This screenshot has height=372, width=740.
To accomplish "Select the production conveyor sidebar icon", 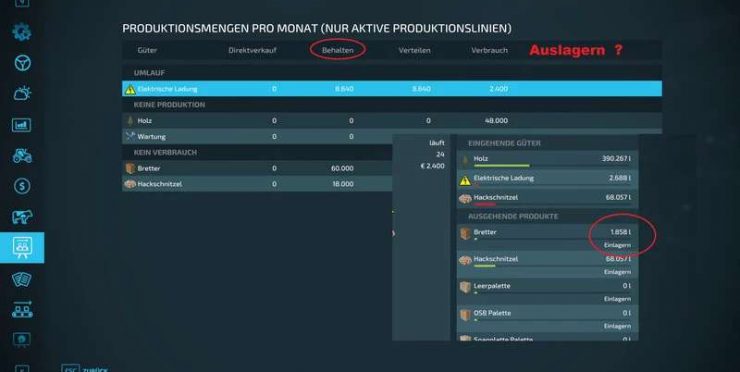I will click(22, 310).
